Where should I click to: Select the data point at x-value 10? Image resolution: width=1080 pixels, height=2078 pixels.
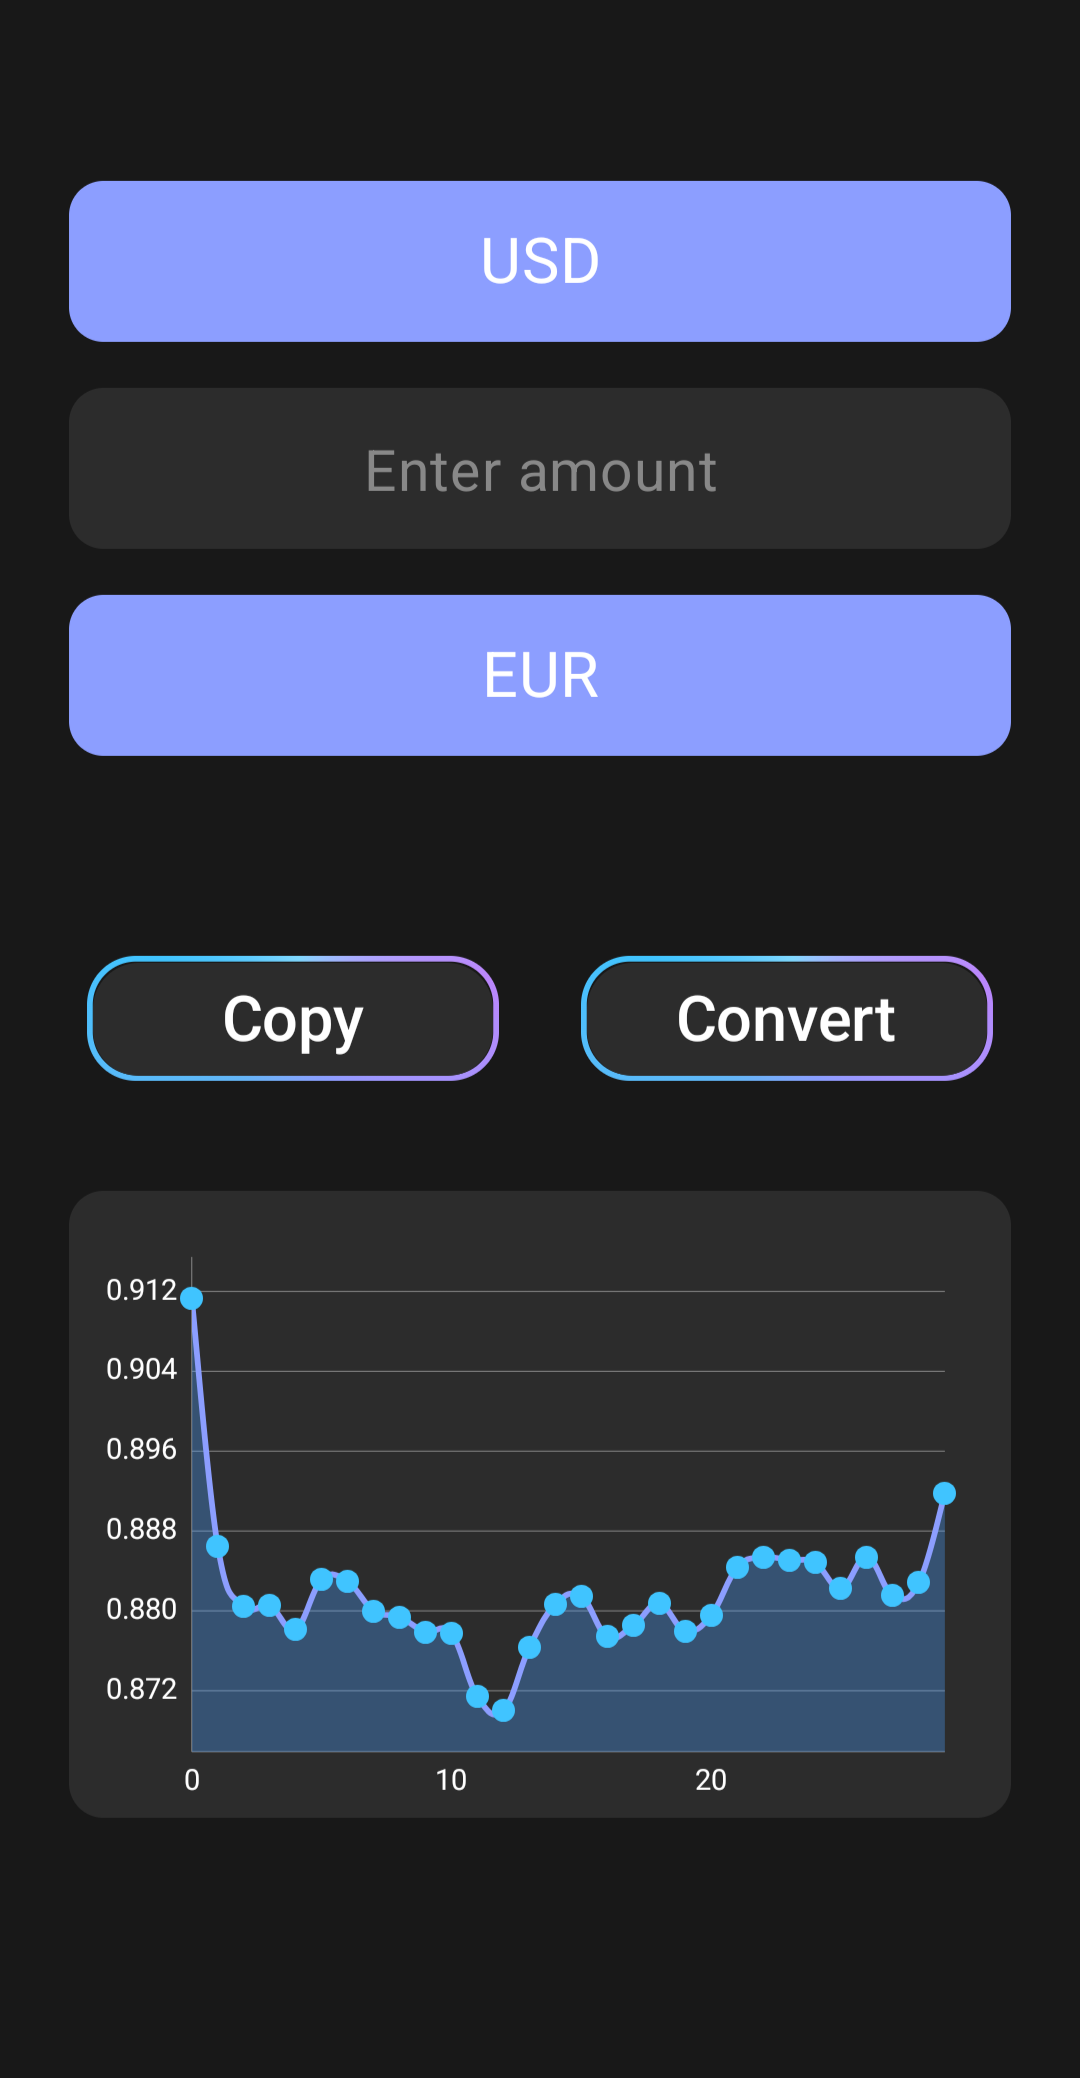coord(452,1633)
